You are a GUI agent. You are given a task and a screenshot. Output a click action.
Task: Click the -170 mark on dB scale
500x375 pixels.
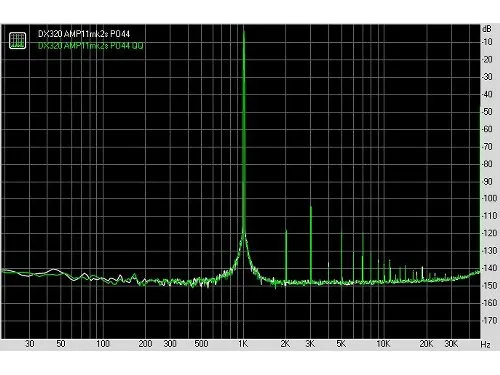[490, 320]
